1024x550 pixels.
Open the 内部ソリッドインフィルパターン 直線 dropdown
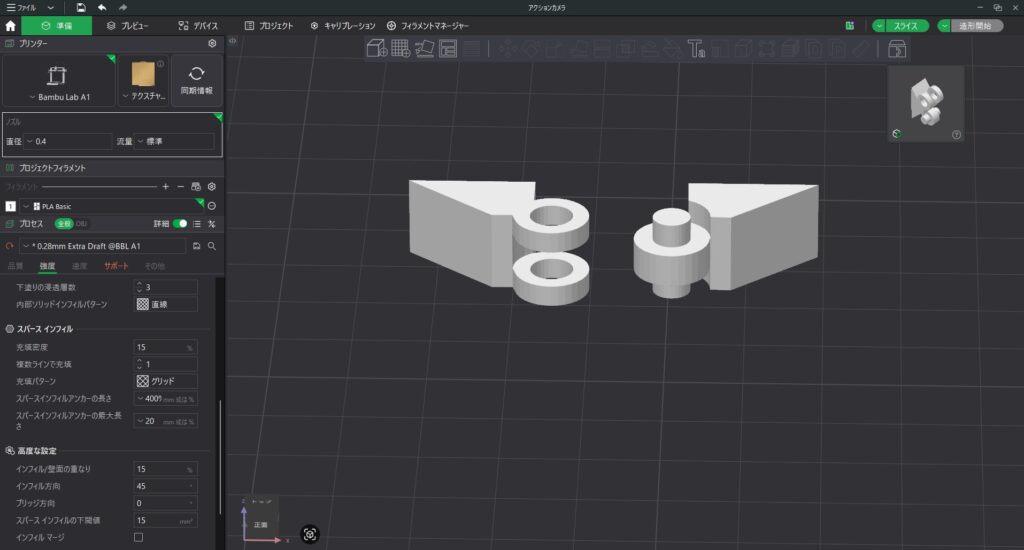166,304
